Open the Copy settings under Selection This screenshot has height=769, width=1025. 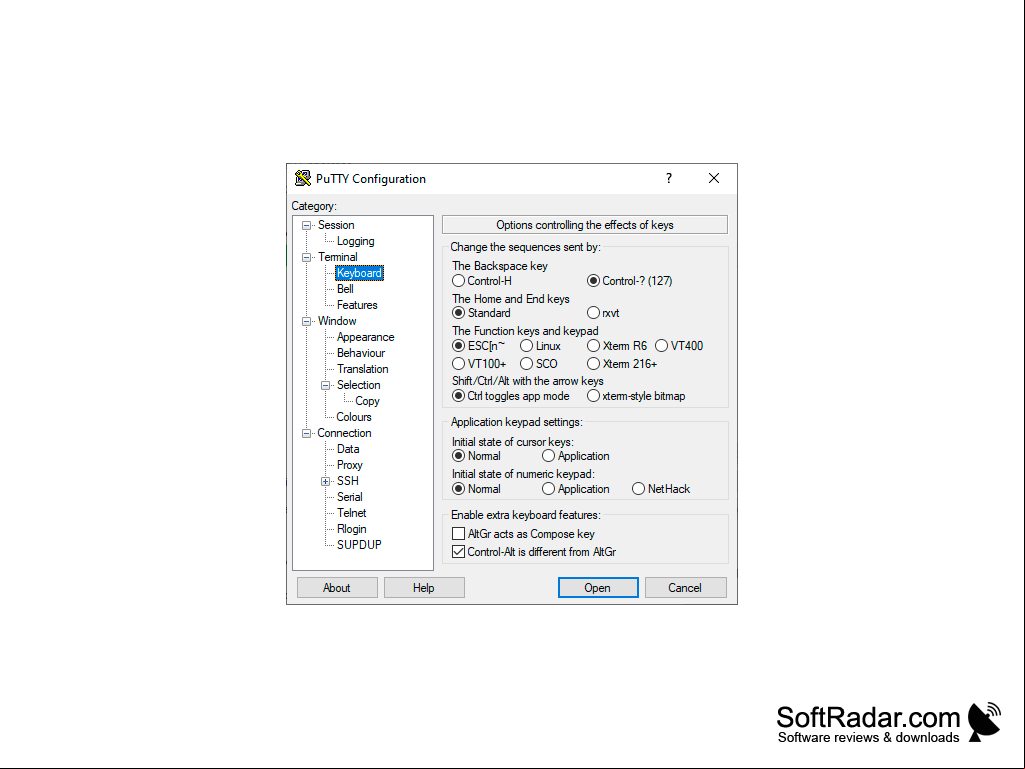(x=367, y=401)
